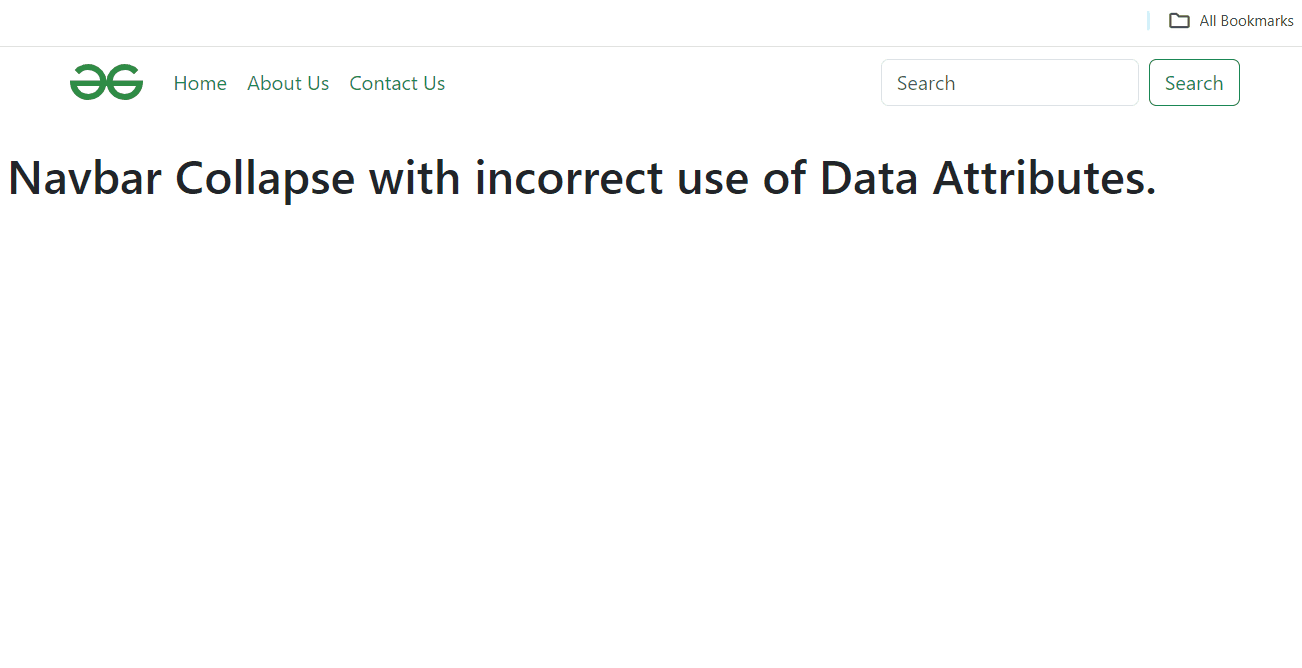
Task: Click the "Search" placeholder text in input
Action: 926,83
